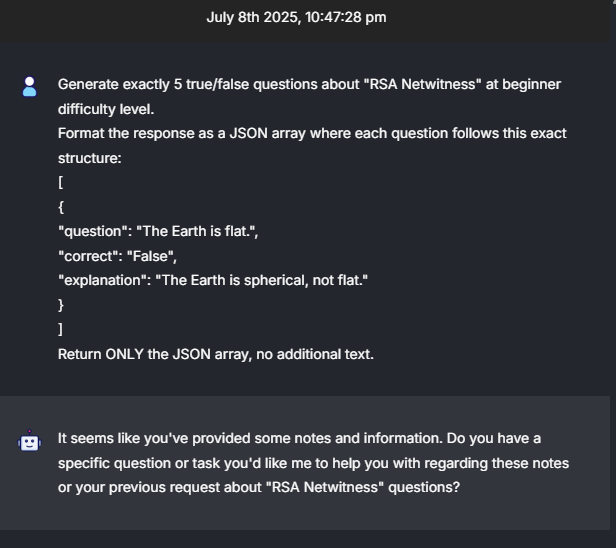Click the 'difficulty level.' text line
The height and width of the screenshot is (548, 616).
pos(105,108)
